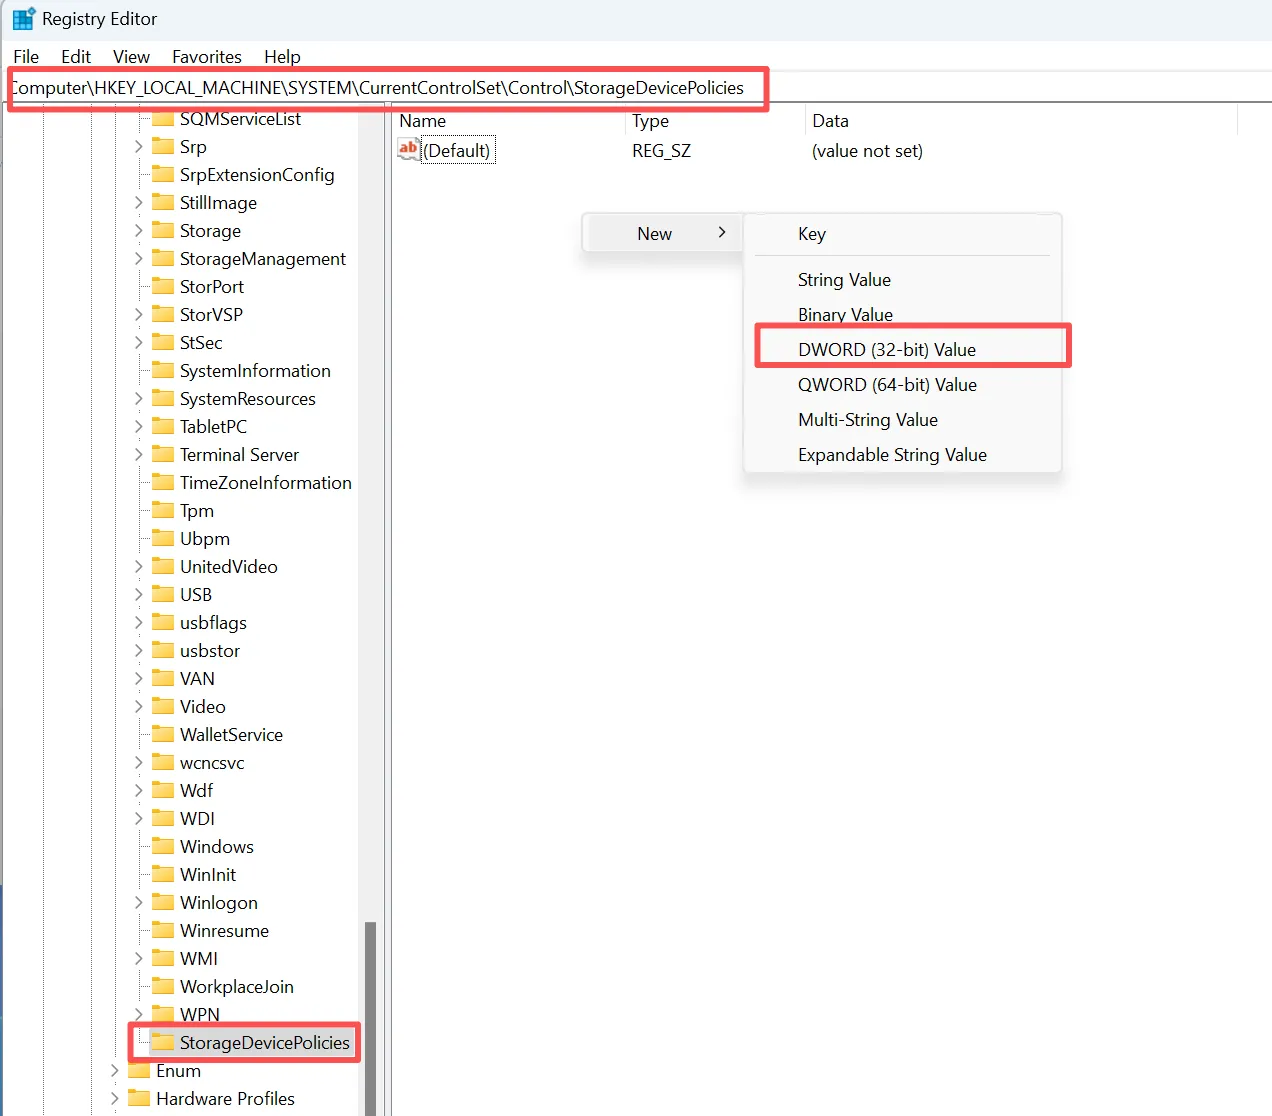Click the WalletService folder icon
Screen dimensions: 1272x1116
(x=163, y=734)
